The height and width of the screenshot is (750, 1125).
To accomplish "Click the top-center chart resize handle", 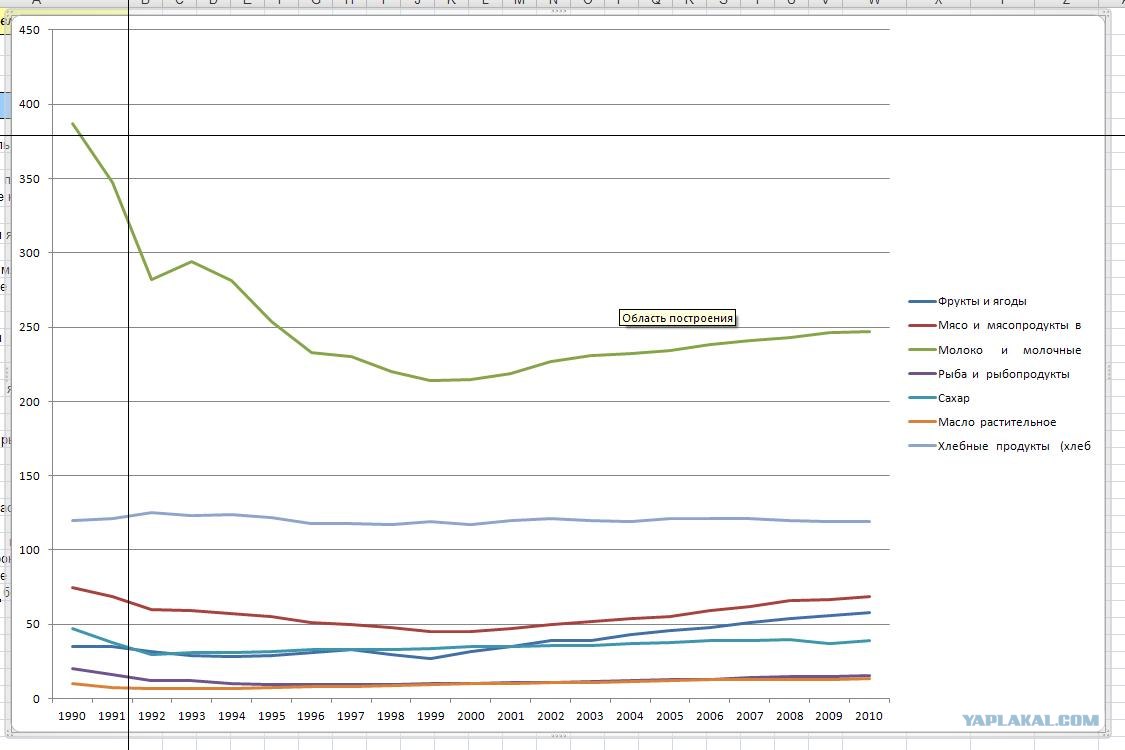I will (x=559, y=12).
